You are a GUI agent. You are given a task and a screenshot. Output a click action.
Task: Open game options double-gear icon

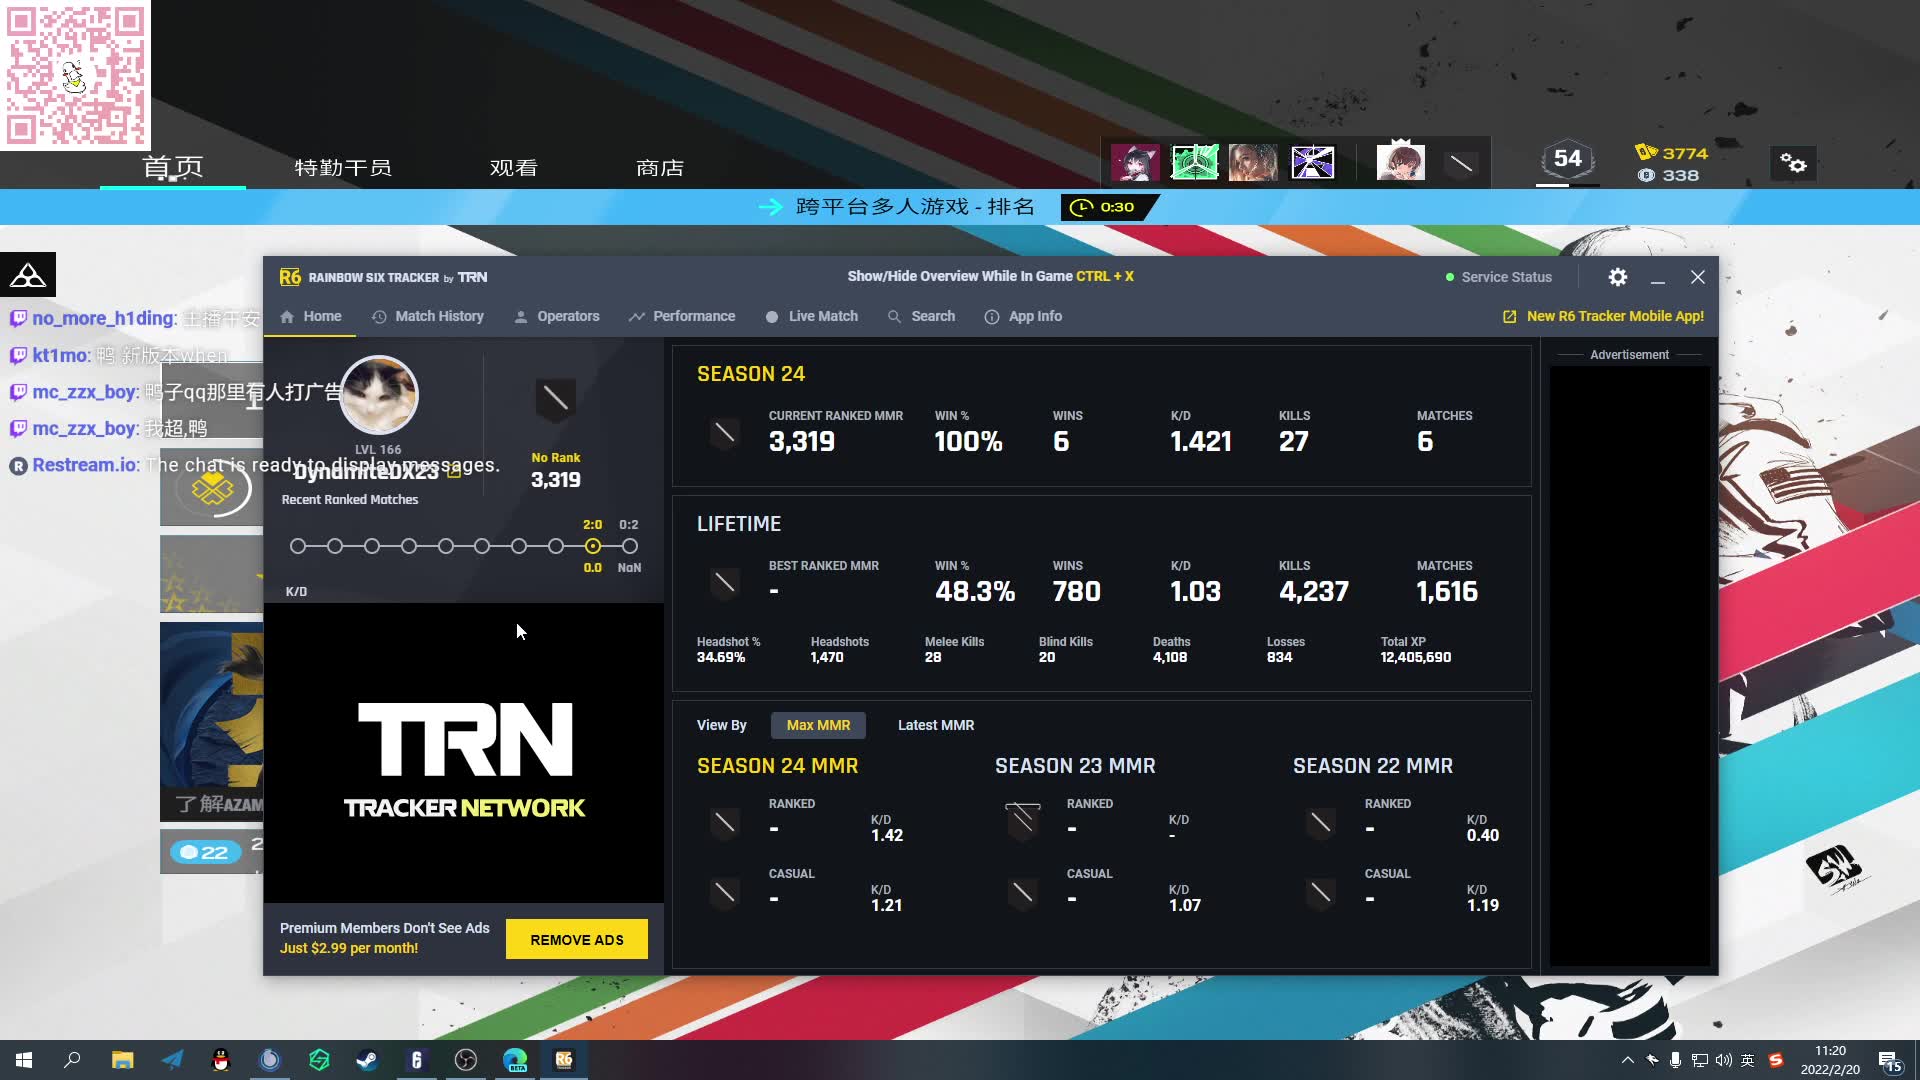click(x=1794, y=163)
